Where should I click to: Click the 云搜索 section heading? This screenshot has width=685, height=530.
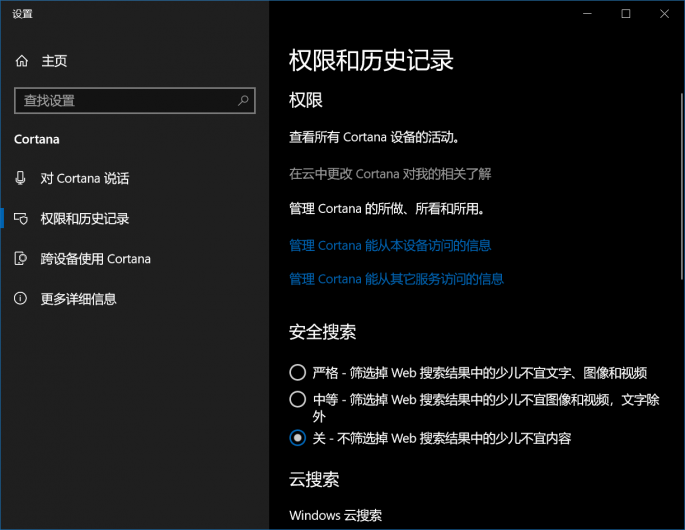[x=314, y=480]
